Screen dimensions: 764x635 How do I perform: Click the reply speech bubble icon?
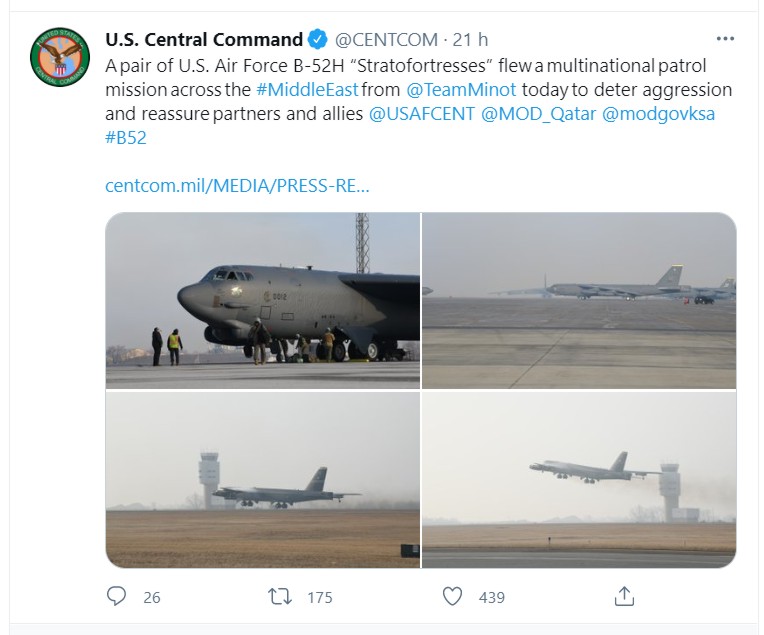[x=117, y=597]
